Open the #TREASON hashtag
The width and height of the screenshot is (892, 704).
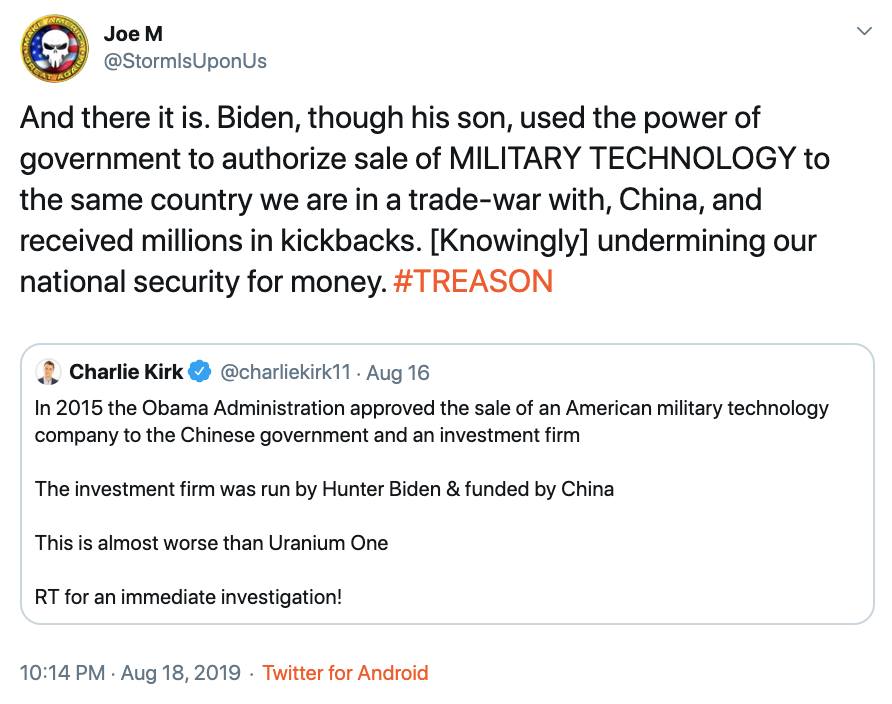[473, 280]
